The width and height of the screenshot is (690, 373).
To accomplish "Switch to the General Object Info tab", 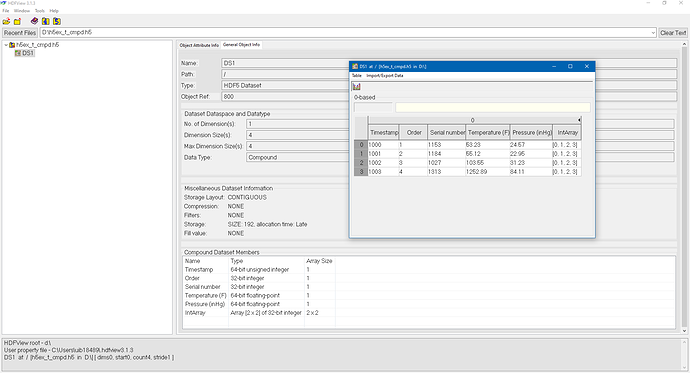I will click(241, 45).
